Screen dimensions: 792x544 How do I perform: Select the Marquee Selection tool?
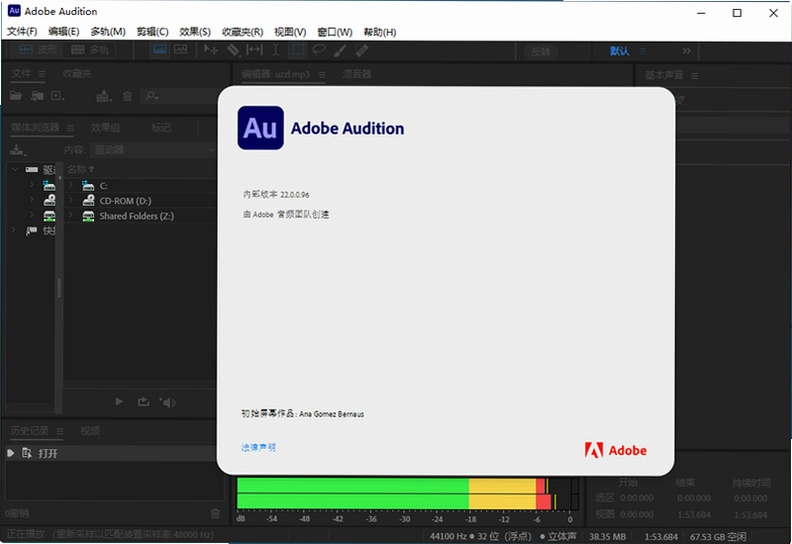pos(298,50)
